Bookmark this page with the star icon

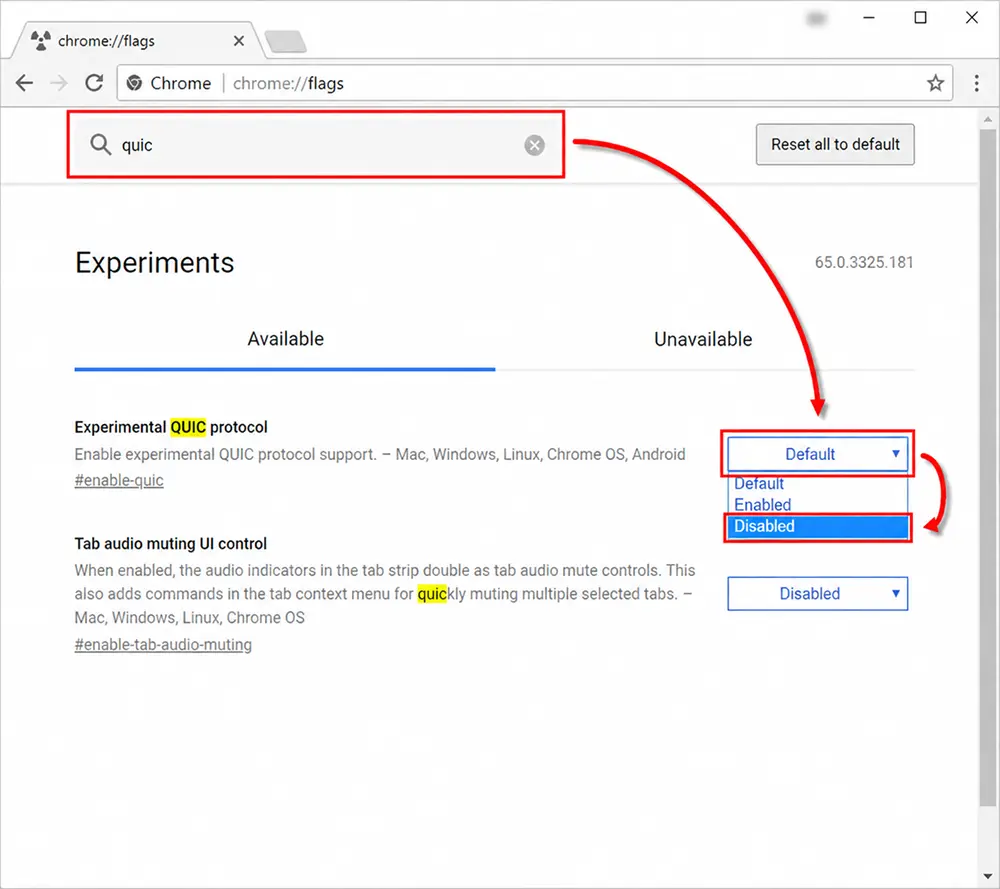[x=935, y=83]
